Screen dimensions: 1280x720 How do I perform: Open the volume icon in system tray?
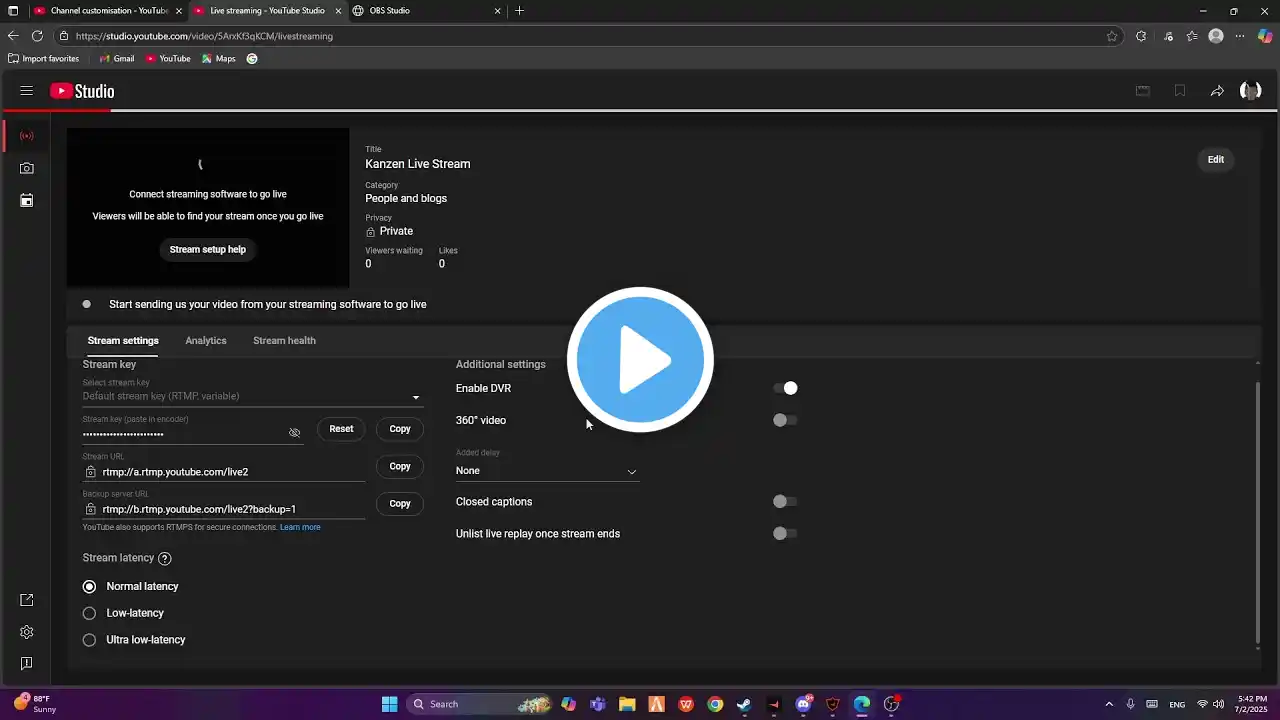(x=1218, y=704)
